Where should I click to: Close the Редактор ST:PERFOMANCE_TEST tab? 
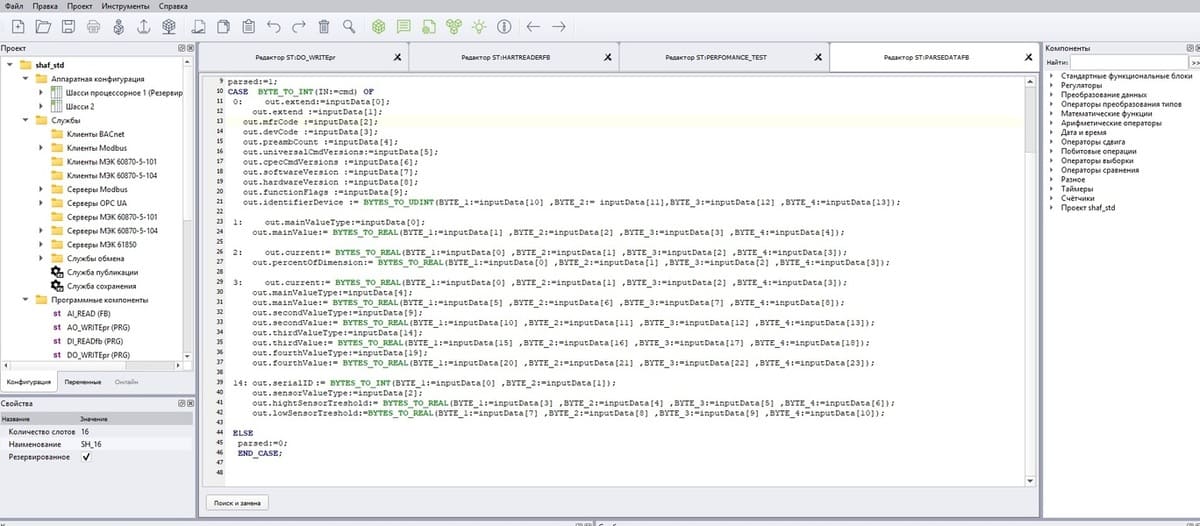[817, 58]
